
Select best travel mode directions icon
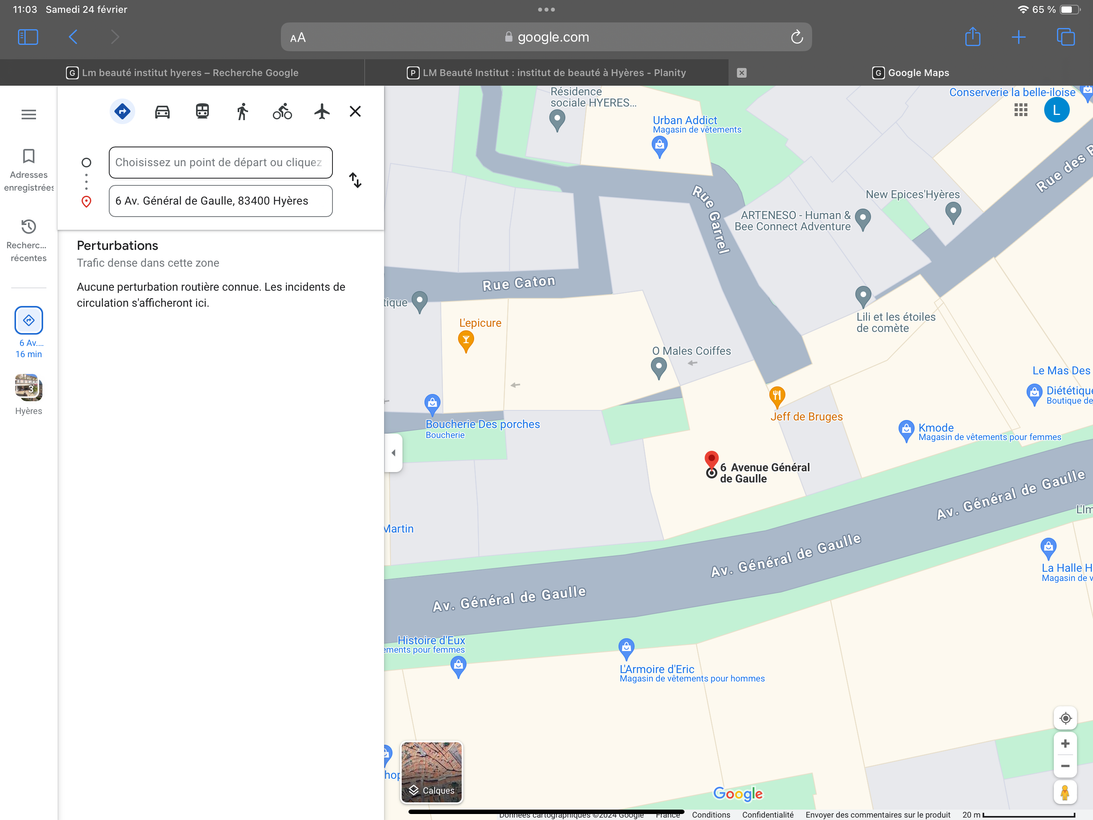(x=122, y=112)
